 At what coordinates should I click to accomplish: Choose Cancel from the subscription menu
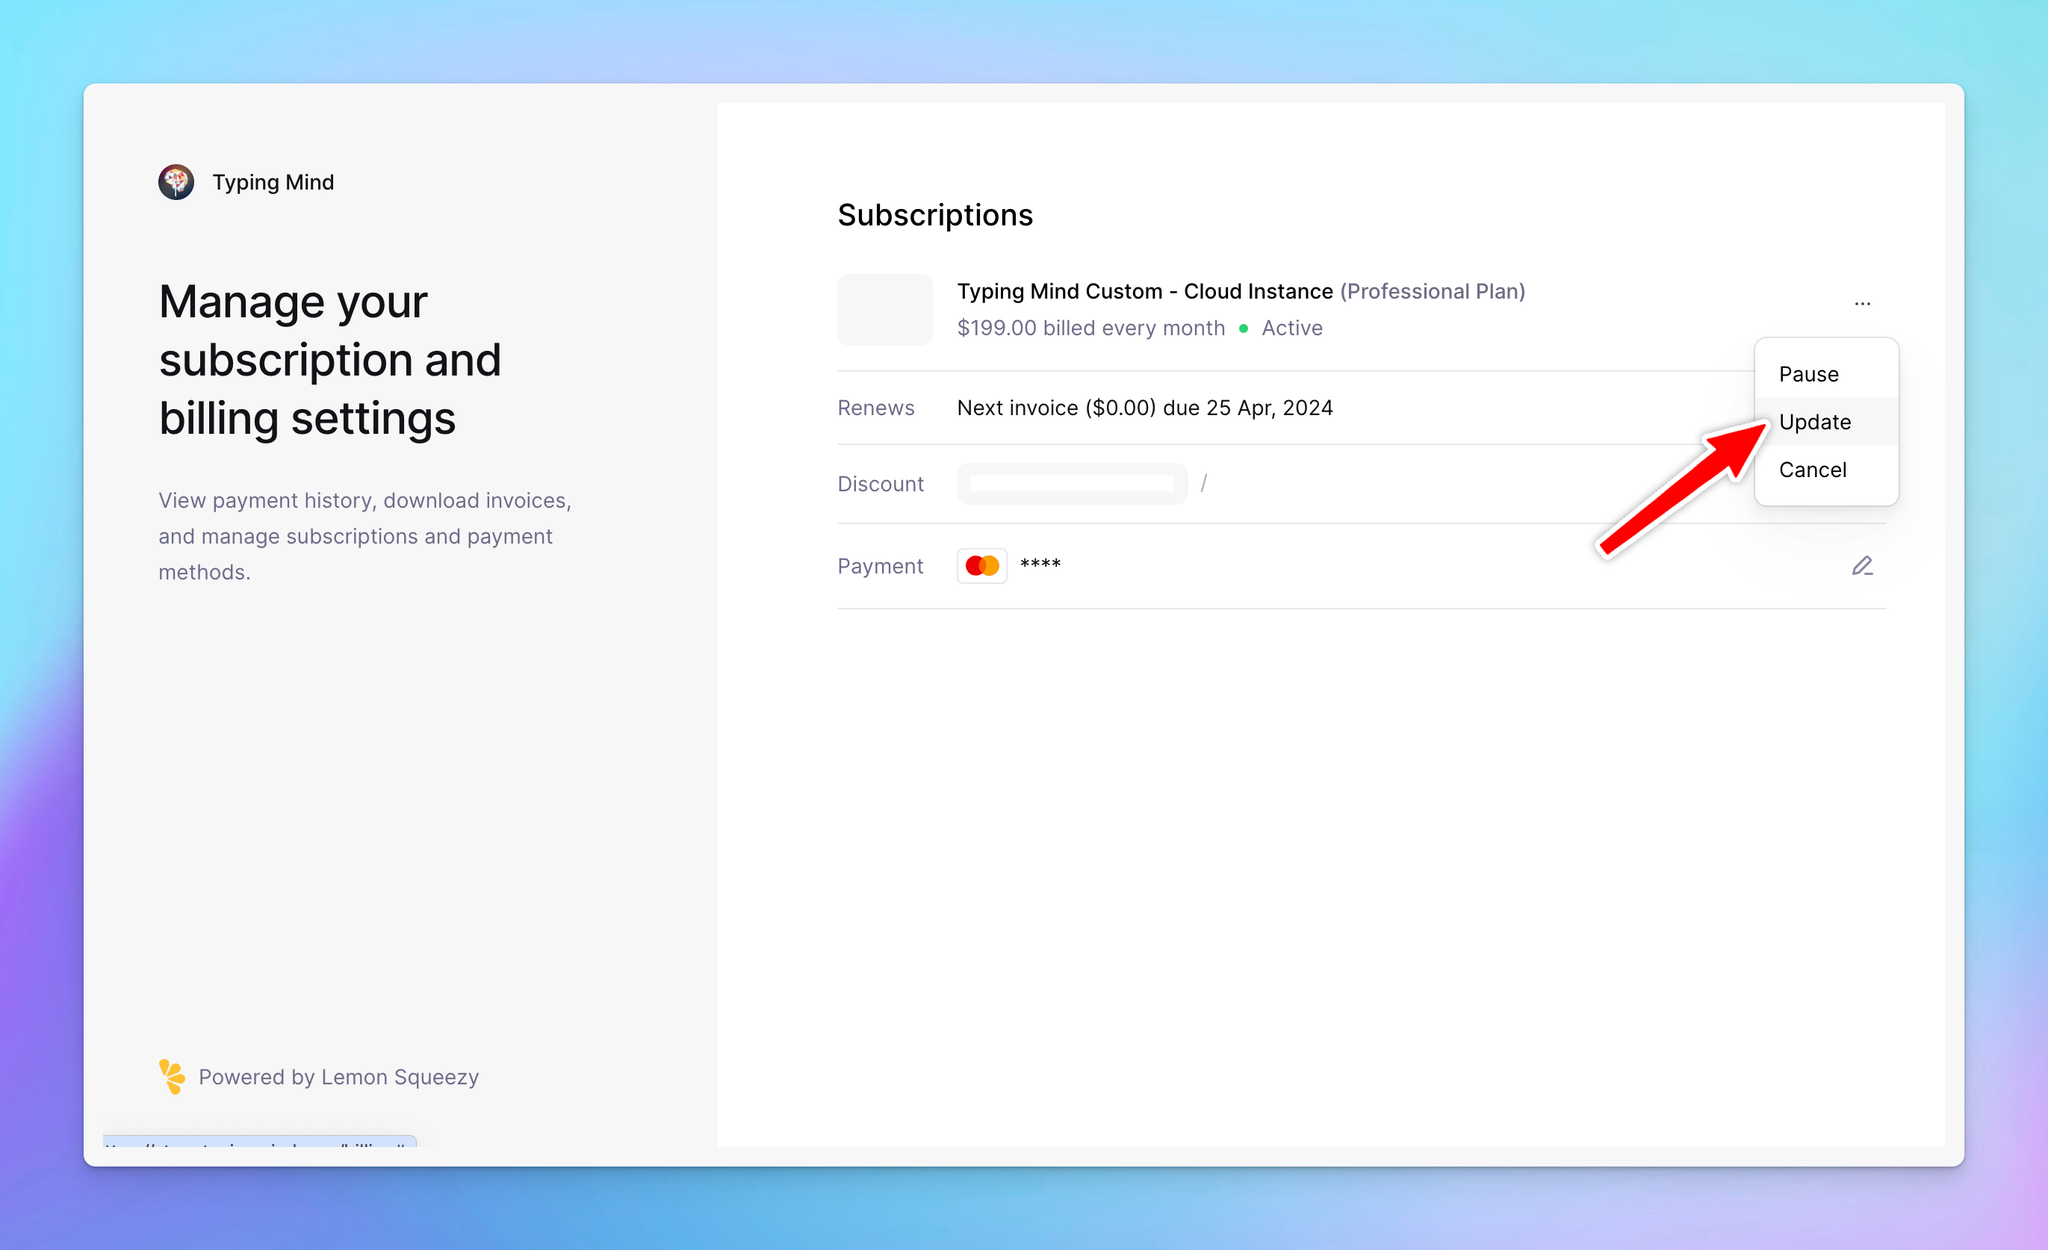(x=1826, y=470)
